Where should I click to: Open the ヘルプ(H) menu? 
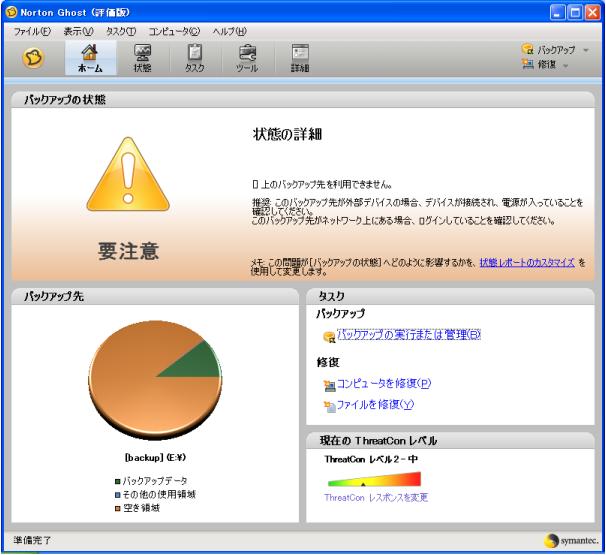[229, 31]
